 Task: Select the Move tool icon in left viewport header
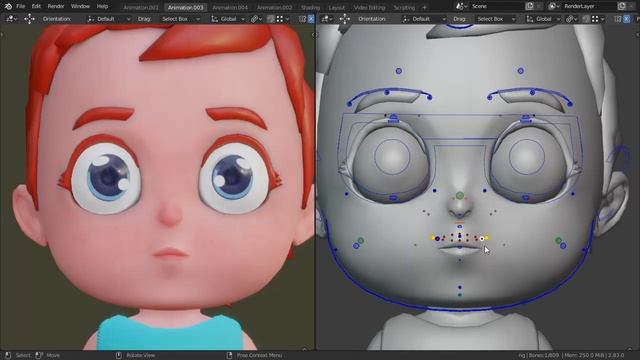(29, 19)
